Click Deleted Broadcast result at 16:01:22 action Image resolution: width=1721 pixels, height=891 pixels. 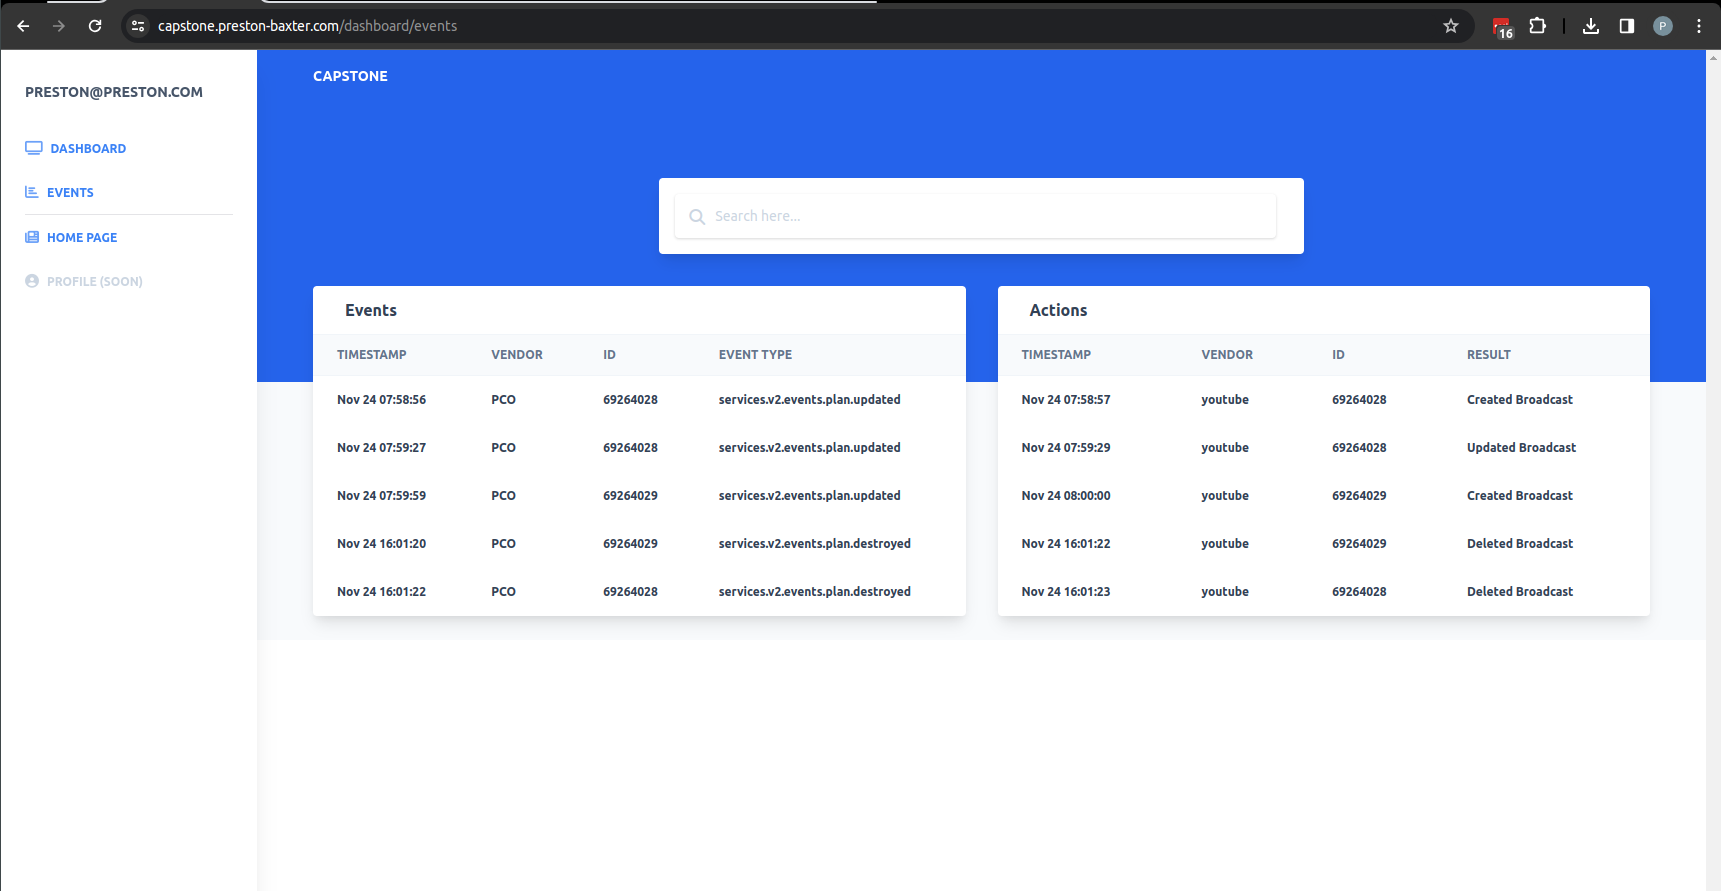tap(1520, 544)
